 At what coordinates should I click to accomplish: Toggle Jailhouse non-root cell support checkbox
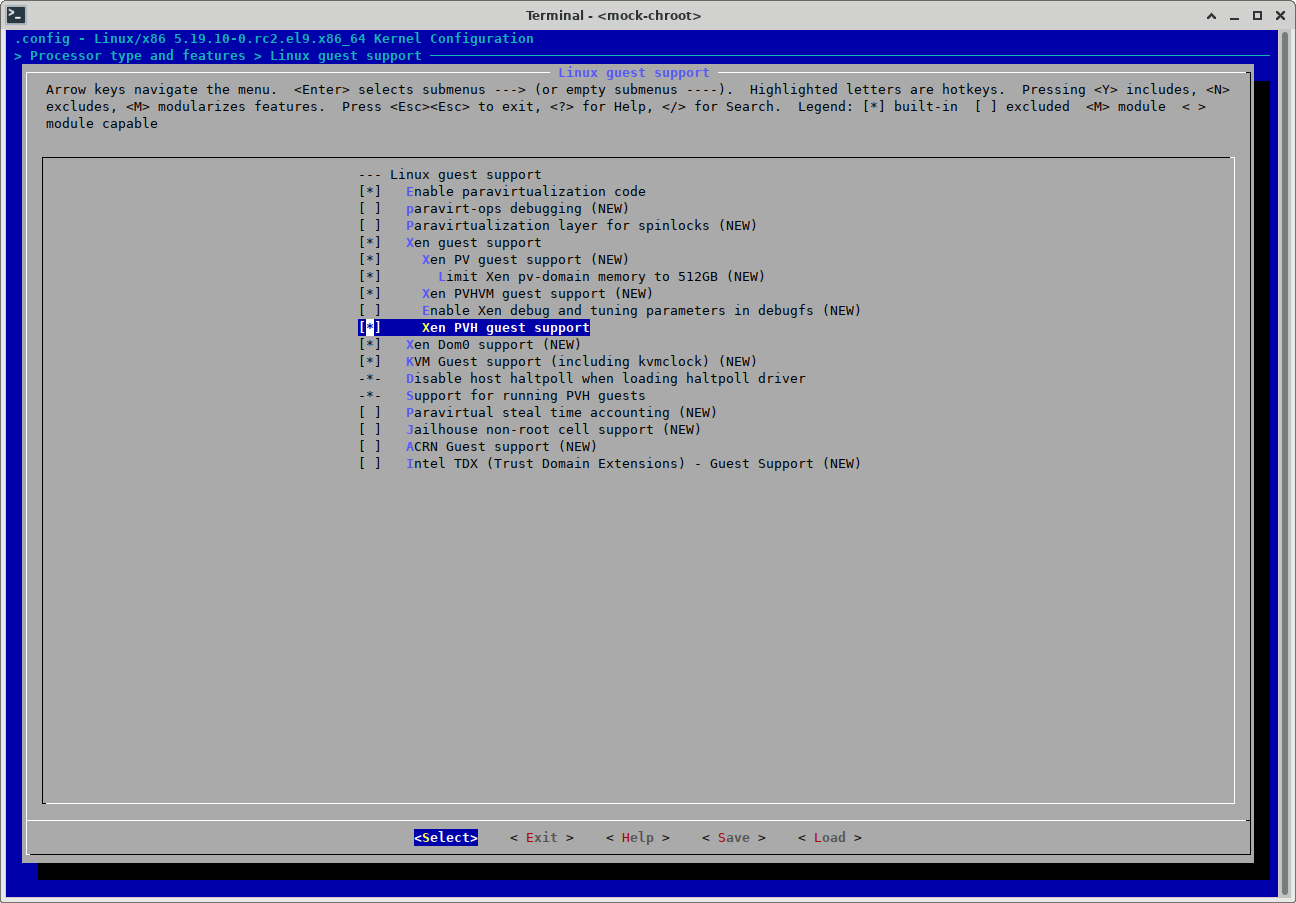tap(370, 429)
